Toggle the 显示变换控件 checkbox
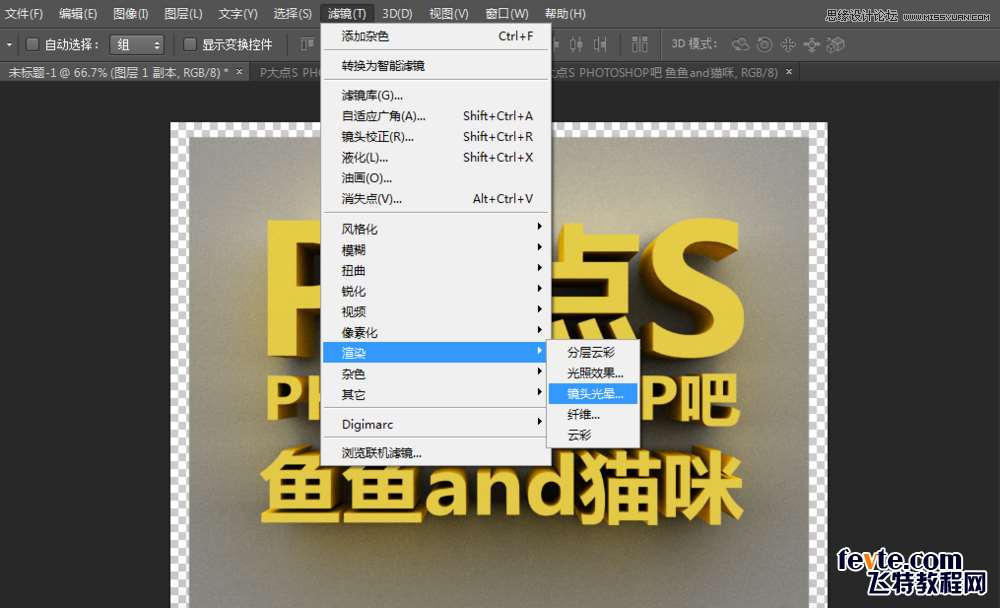 (190, 45)
